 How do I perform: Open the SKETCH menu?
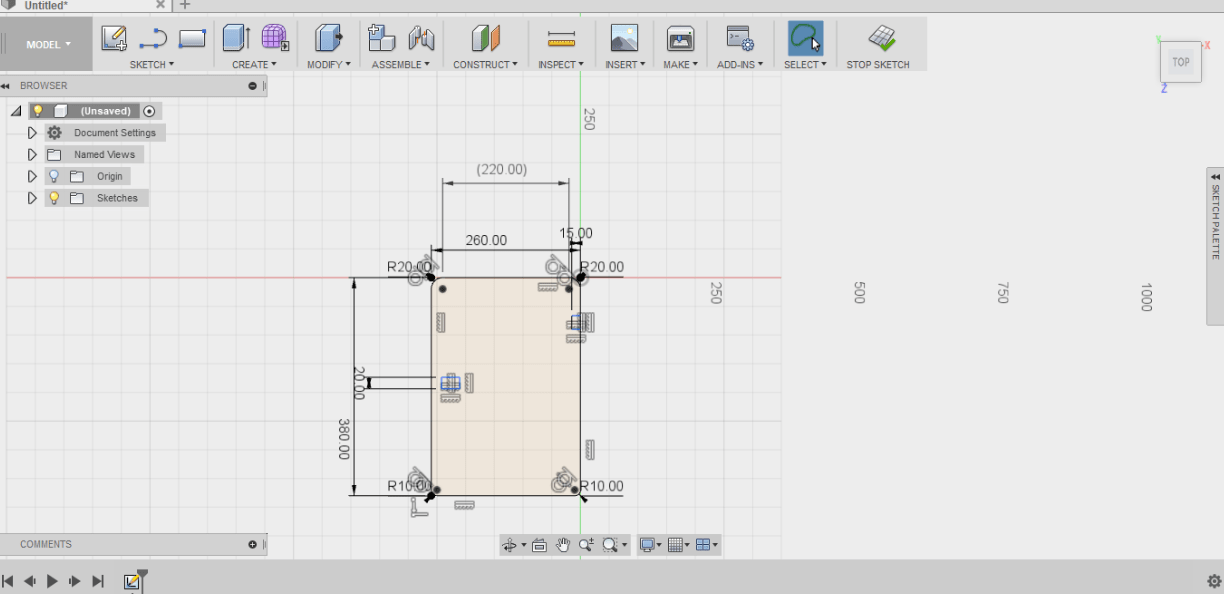(x=152, y=64)
